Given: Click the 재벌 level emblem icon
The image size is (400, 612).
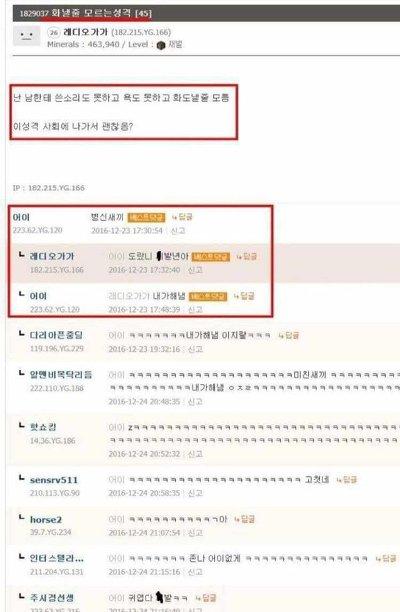Looking at the screenshot, I should [161, 45].
